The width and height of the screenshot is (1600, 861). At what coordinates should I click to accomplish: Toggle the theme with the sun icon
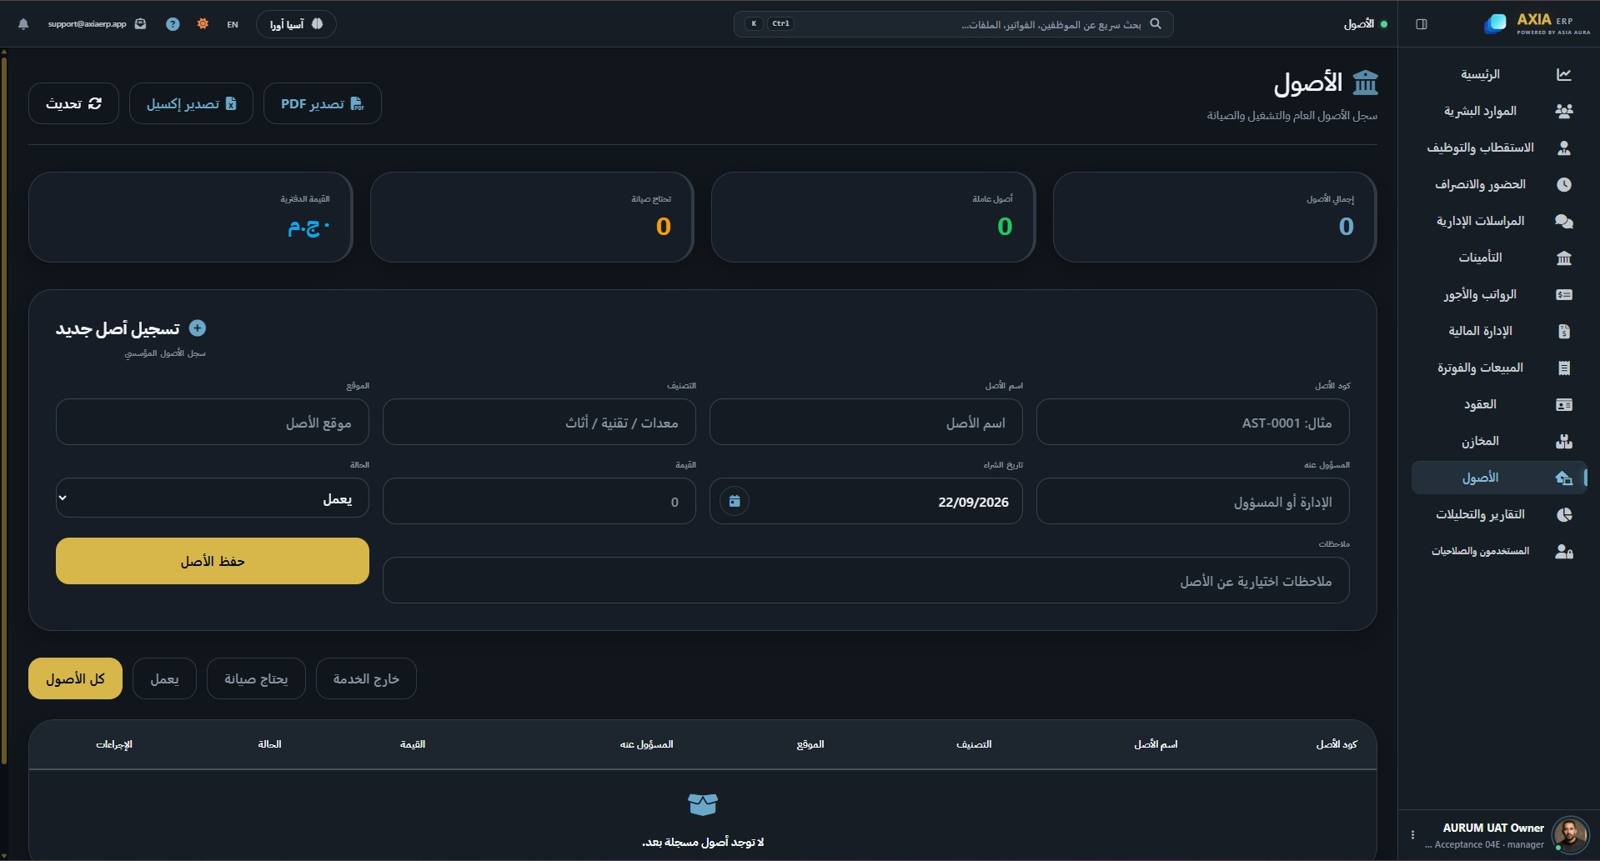click(x=203, y=24)
